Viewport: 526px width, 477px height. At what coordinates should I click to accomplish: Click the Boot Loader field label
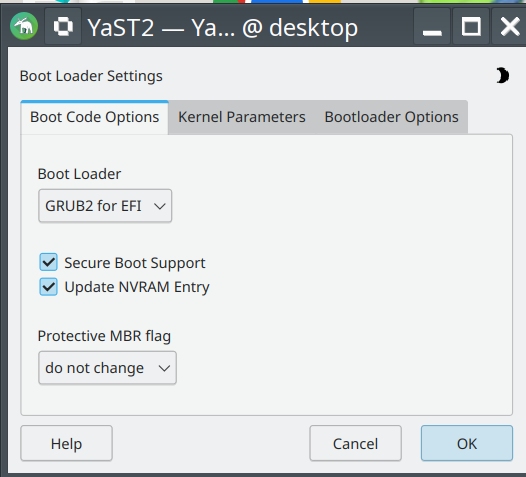pos(79,174)
